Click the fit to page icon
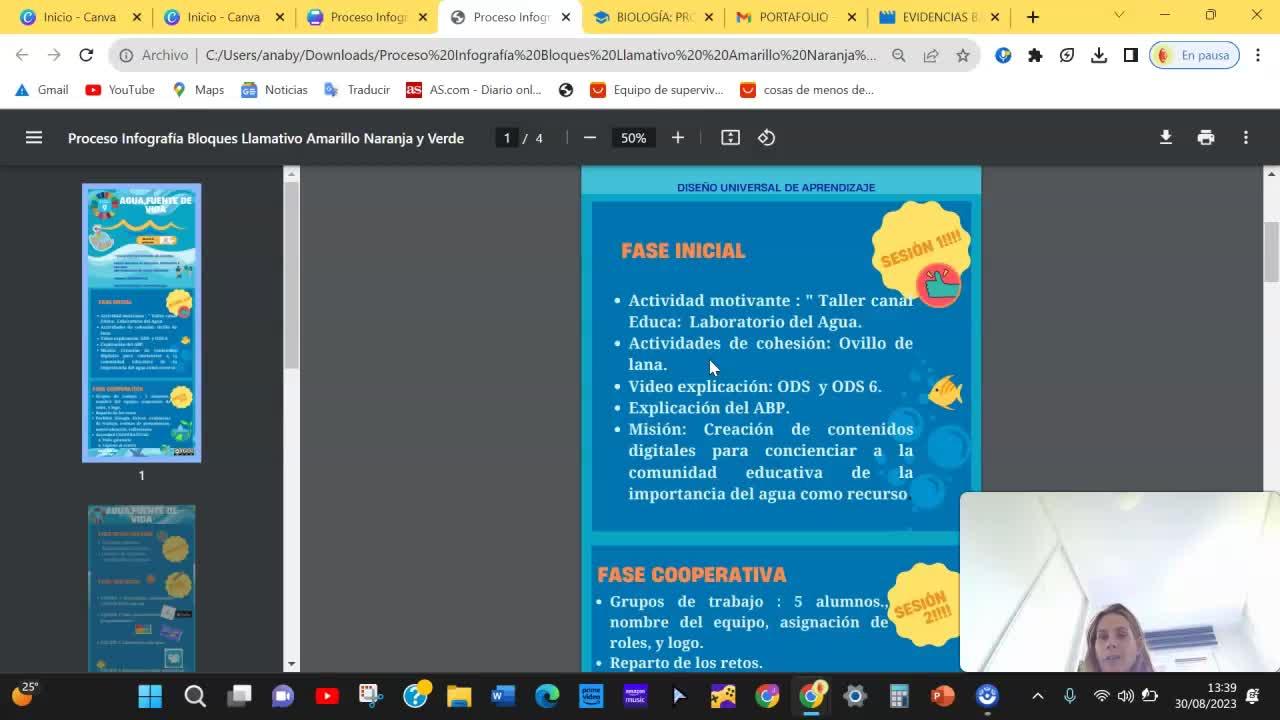This screenshot has height=720, width=1280. [731, 138]
